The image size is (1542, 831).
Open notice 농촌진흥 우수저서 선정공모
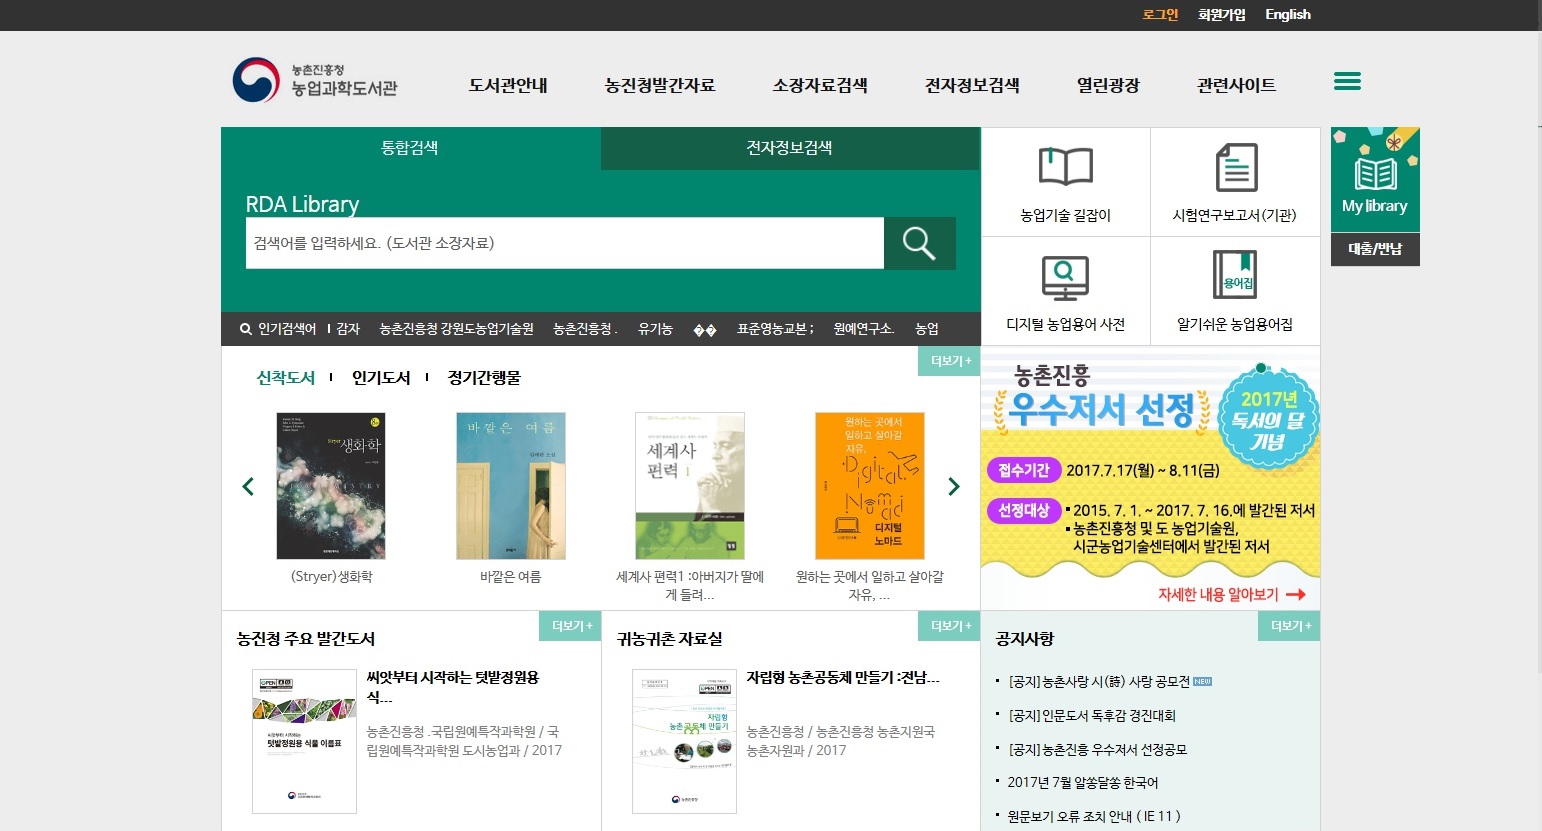[1097, 750]
